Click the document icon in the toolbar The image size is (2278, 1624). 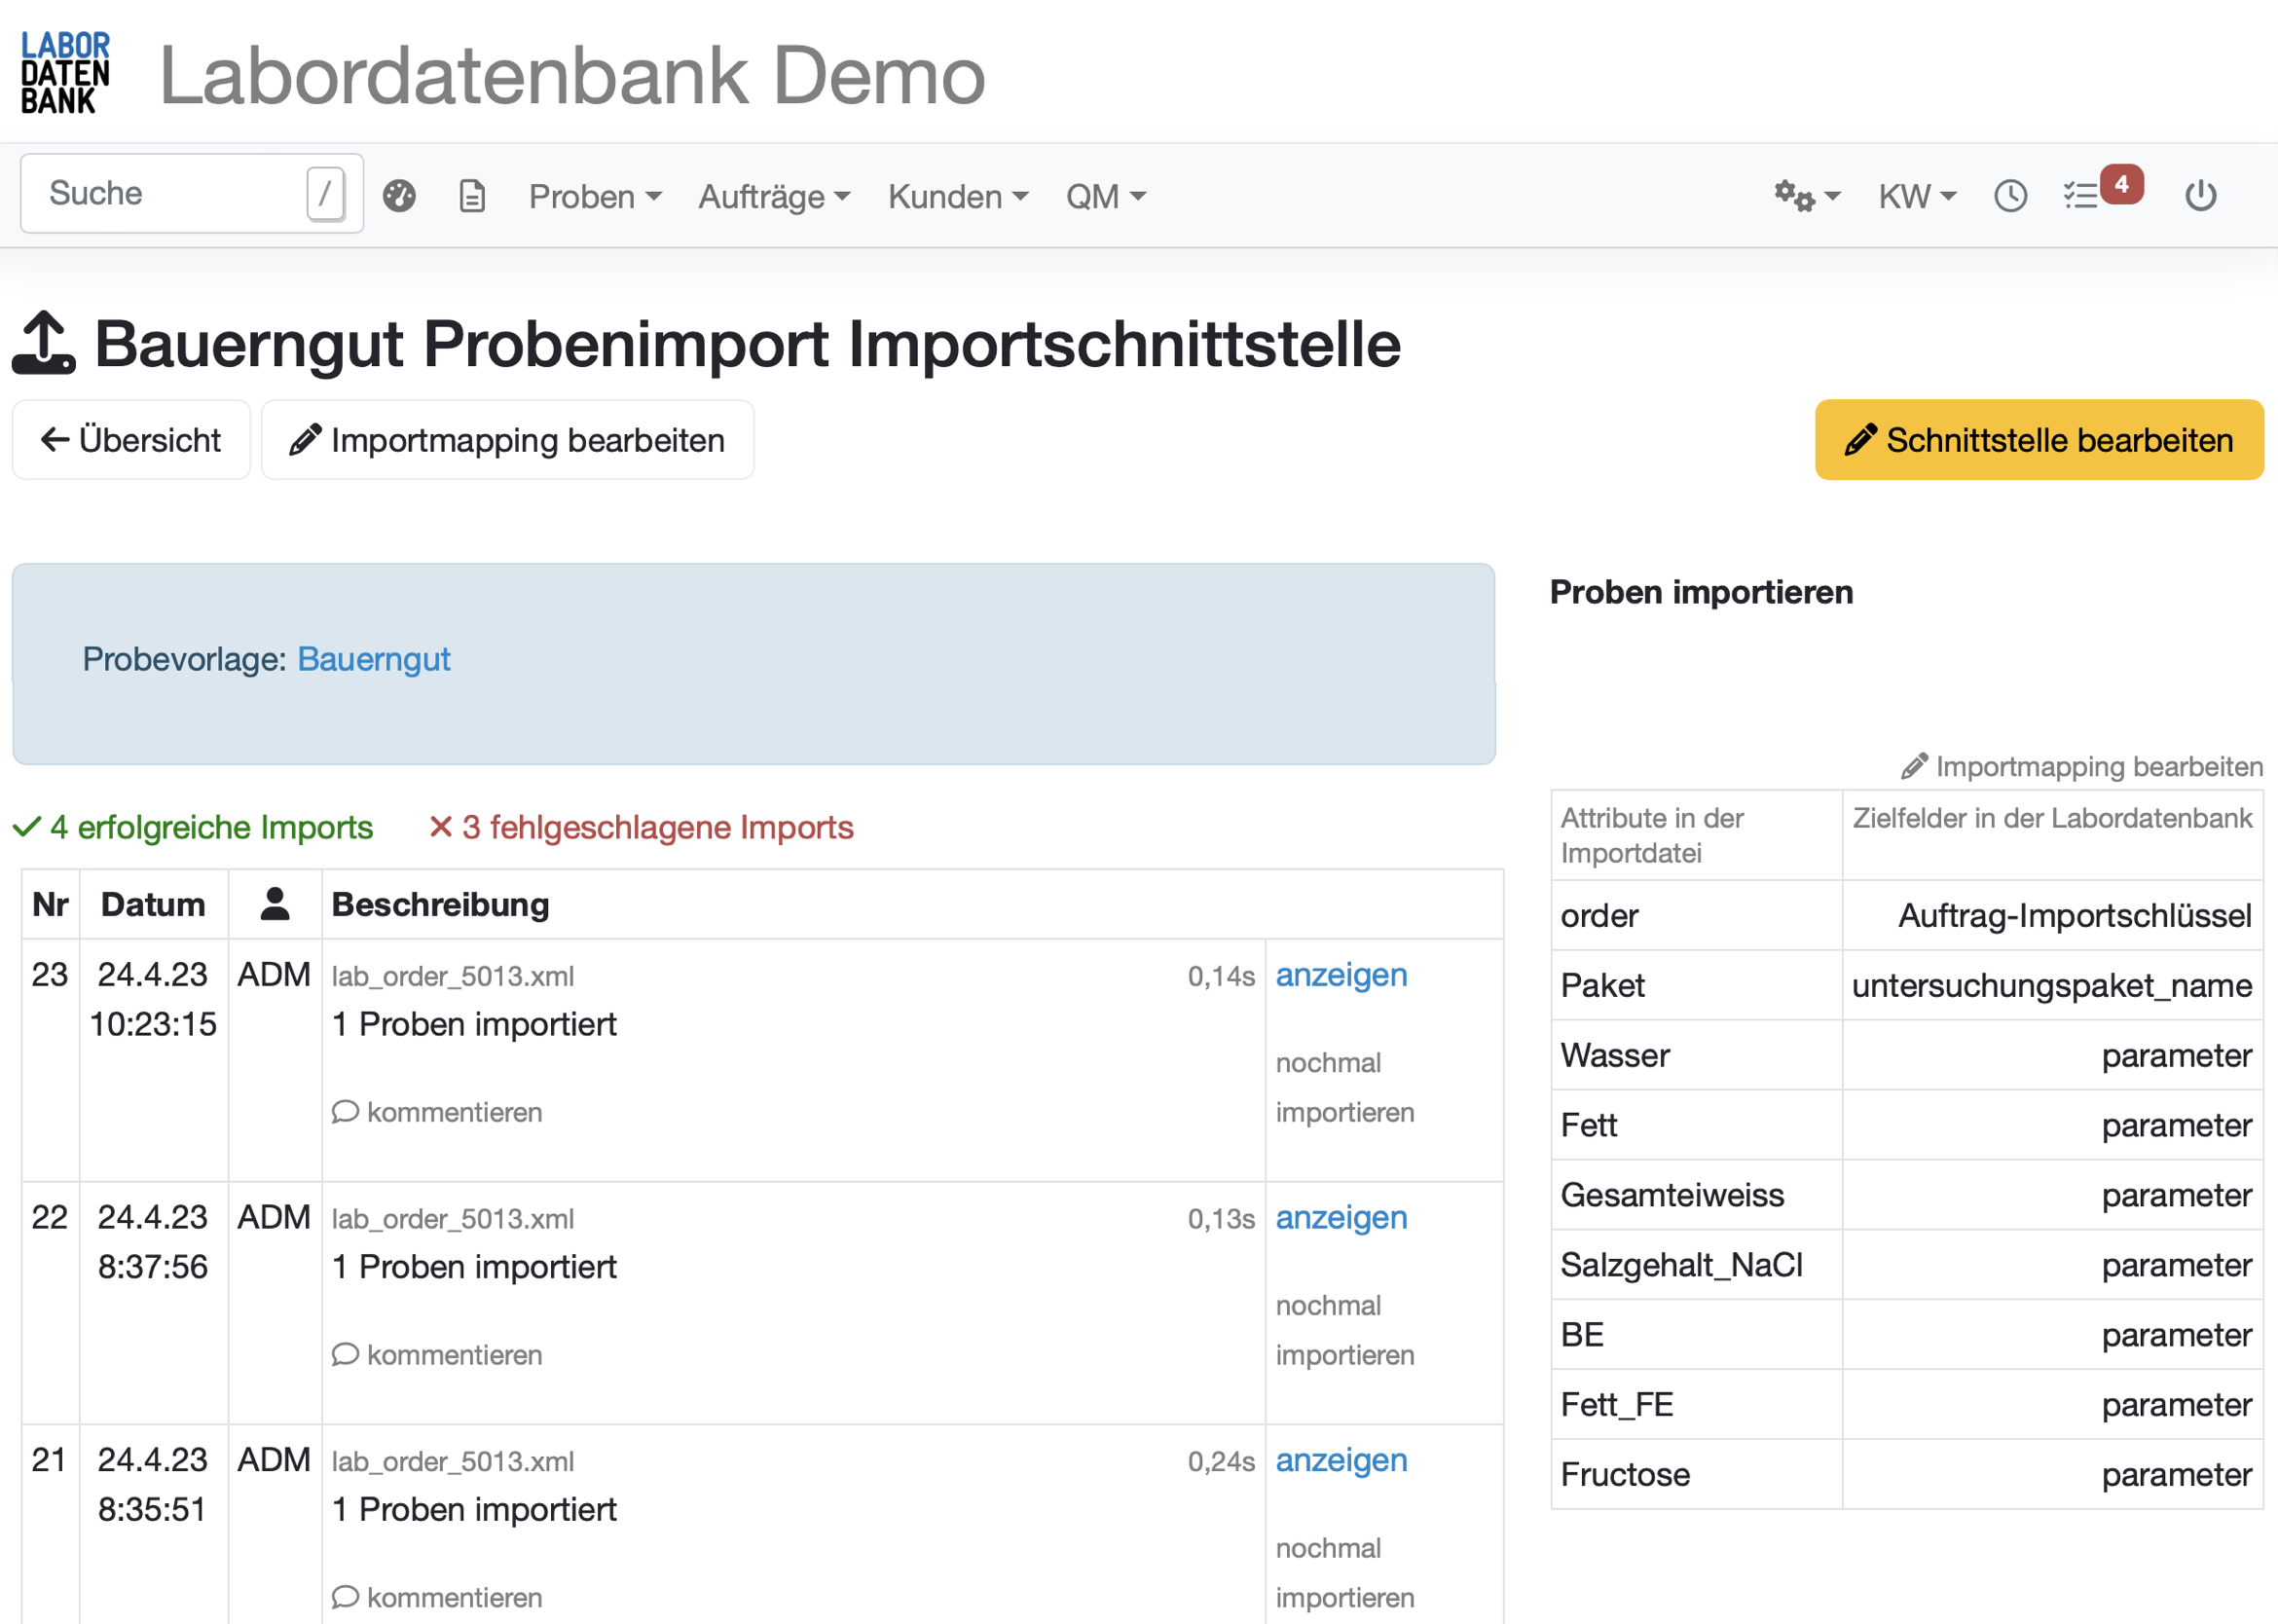472,195
